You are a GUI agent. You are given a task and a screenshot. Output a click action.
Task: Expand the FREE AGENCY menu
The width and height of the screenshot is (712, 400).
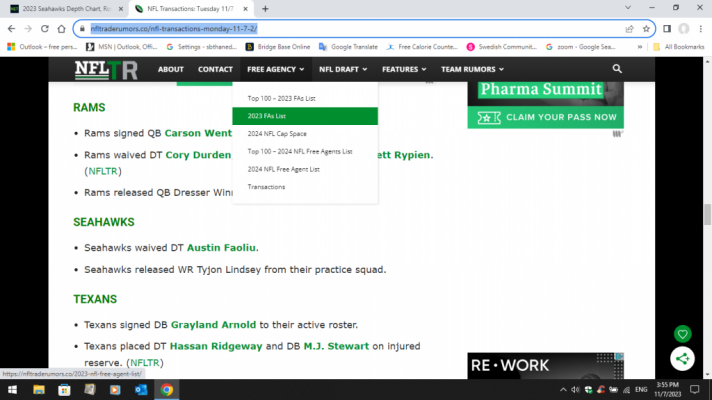pos(276,69)
